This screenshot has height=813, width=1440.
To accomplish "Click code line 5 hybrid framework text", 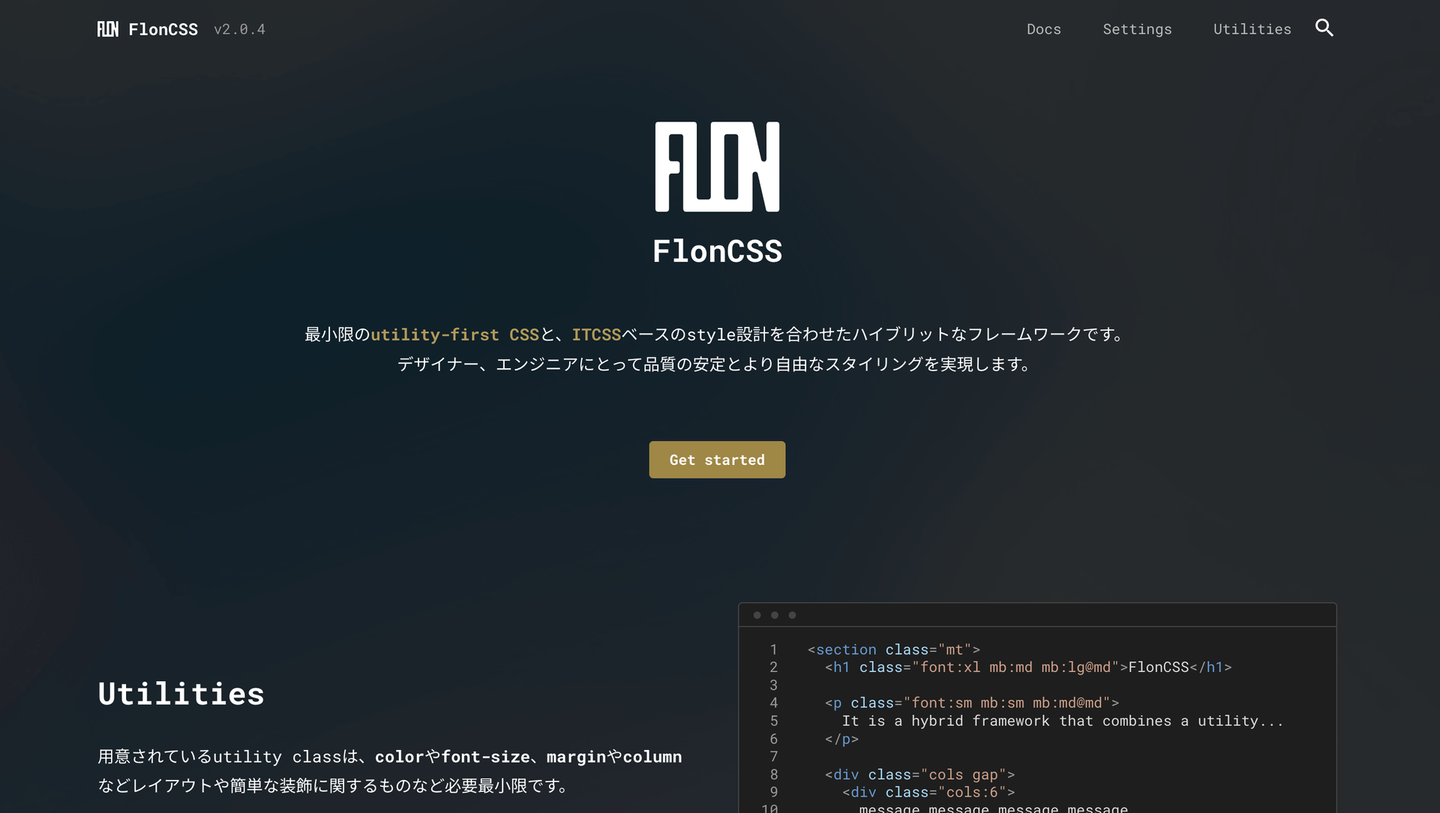I will pos(1063,721).
